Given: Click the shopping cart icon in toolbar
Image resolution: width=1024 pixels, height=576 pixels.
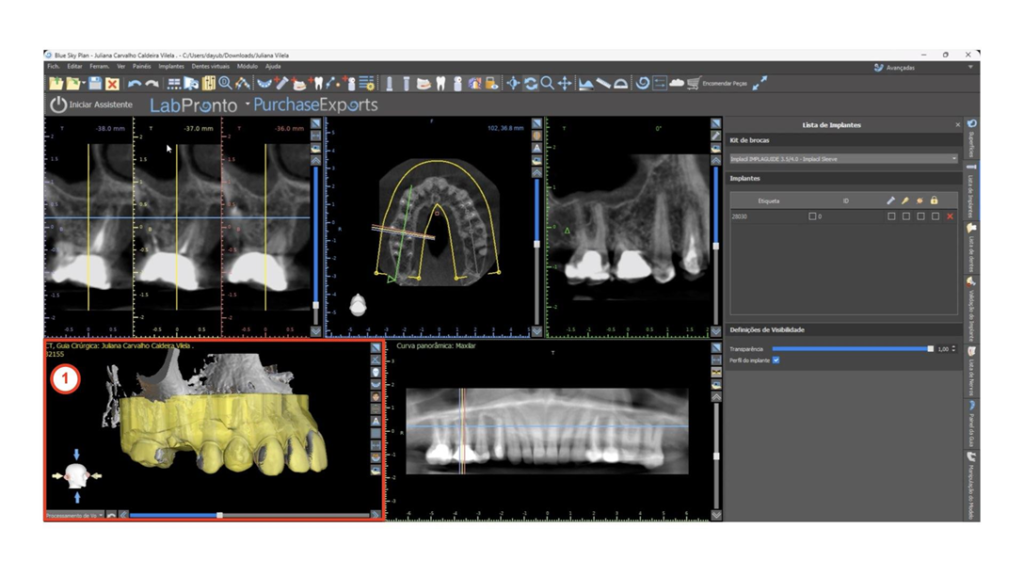Looking at the screenshot, I should pyautogui.click(x=692, y=84).
